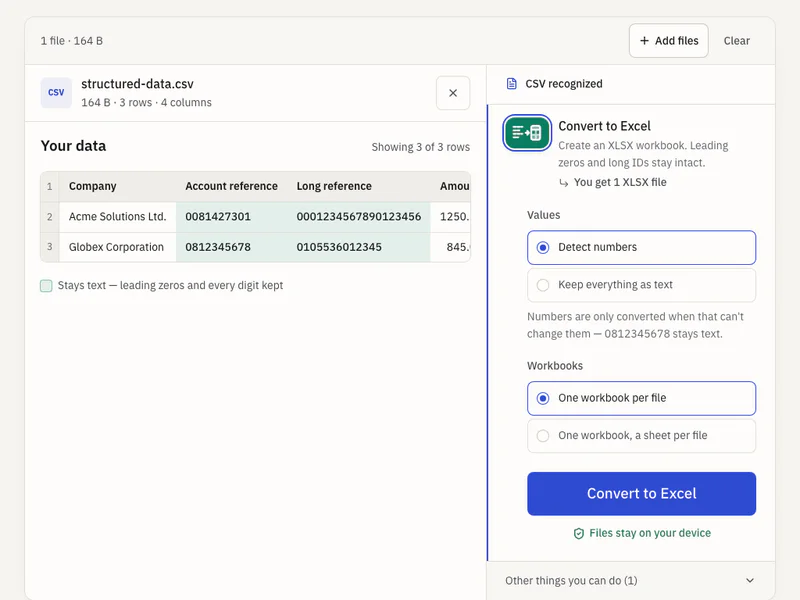Click the shield icon by Files stay on your device

click(x=579, y=533)
